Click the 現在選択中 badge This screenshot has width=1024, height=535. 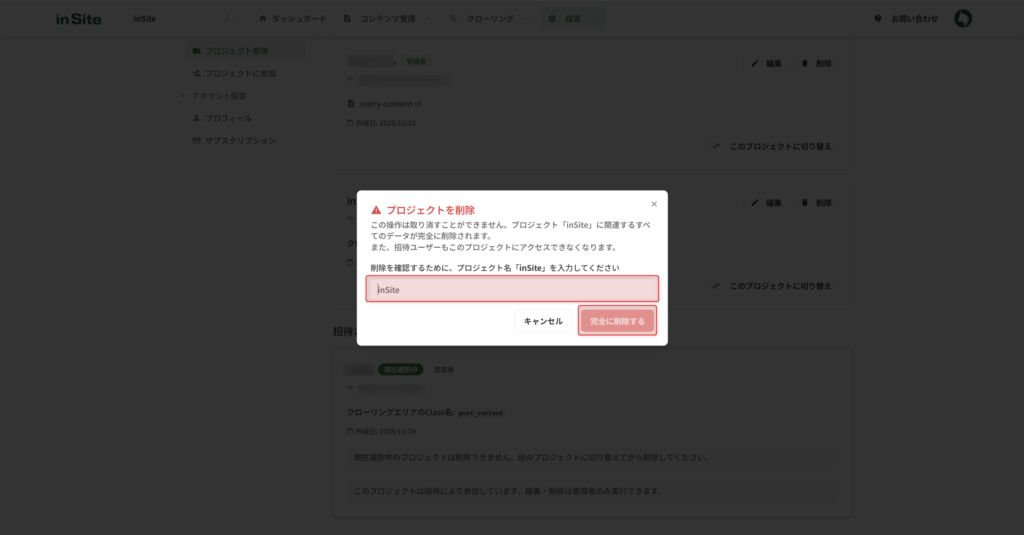400,370
